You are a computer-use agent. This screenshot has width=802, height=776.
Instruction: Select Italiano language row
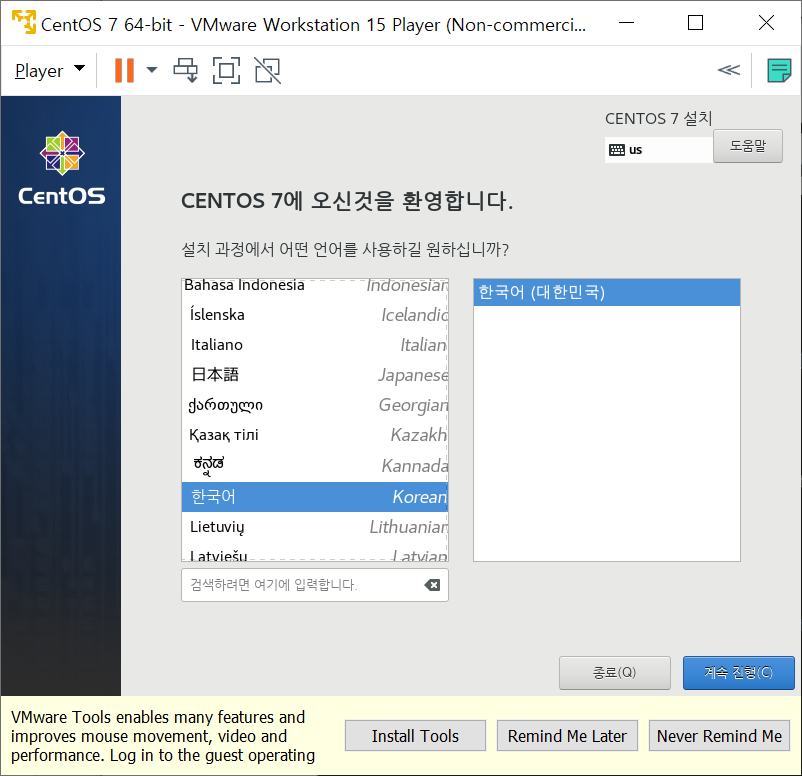pos(315,345)
